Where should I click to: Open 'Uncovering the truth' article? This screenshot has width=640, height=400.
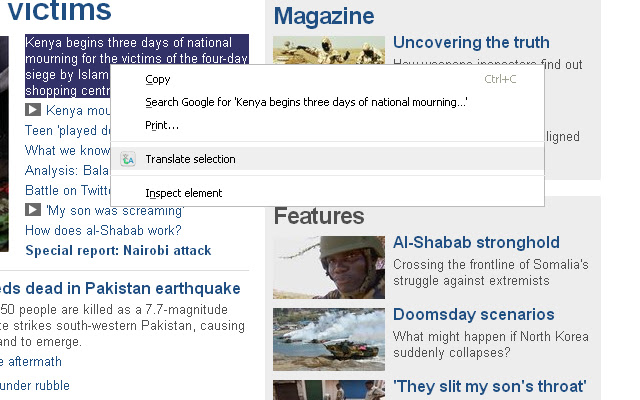coord(471,42)
